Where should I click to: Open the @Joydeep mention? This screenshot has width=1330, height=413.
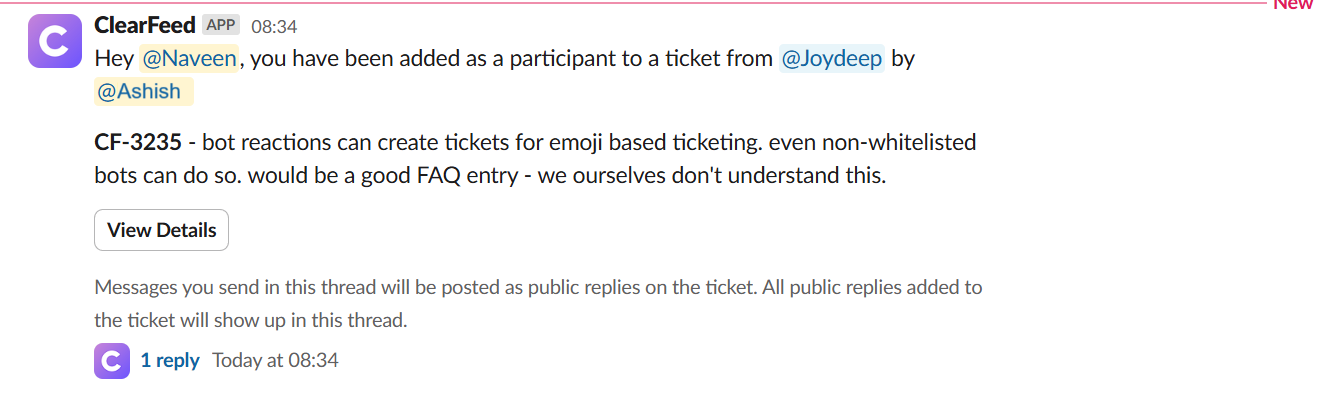(x=831, y=58)
